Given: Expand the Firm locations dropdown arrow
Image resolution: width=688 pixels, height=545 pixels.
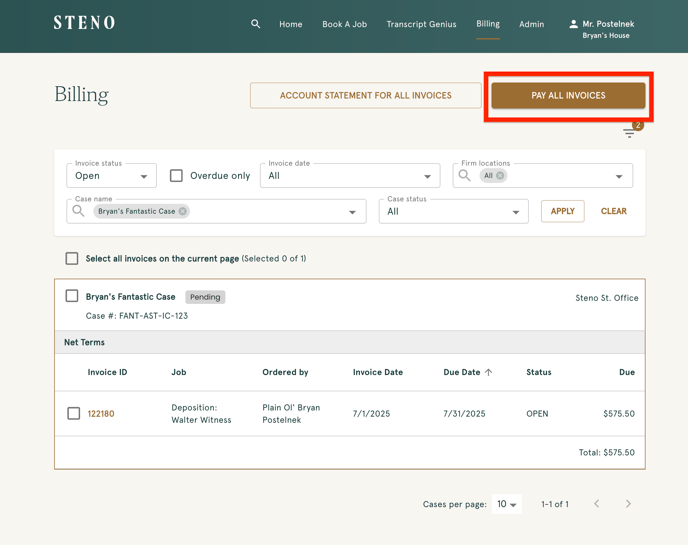Looking at the screenshot, I should pos(619,176).
